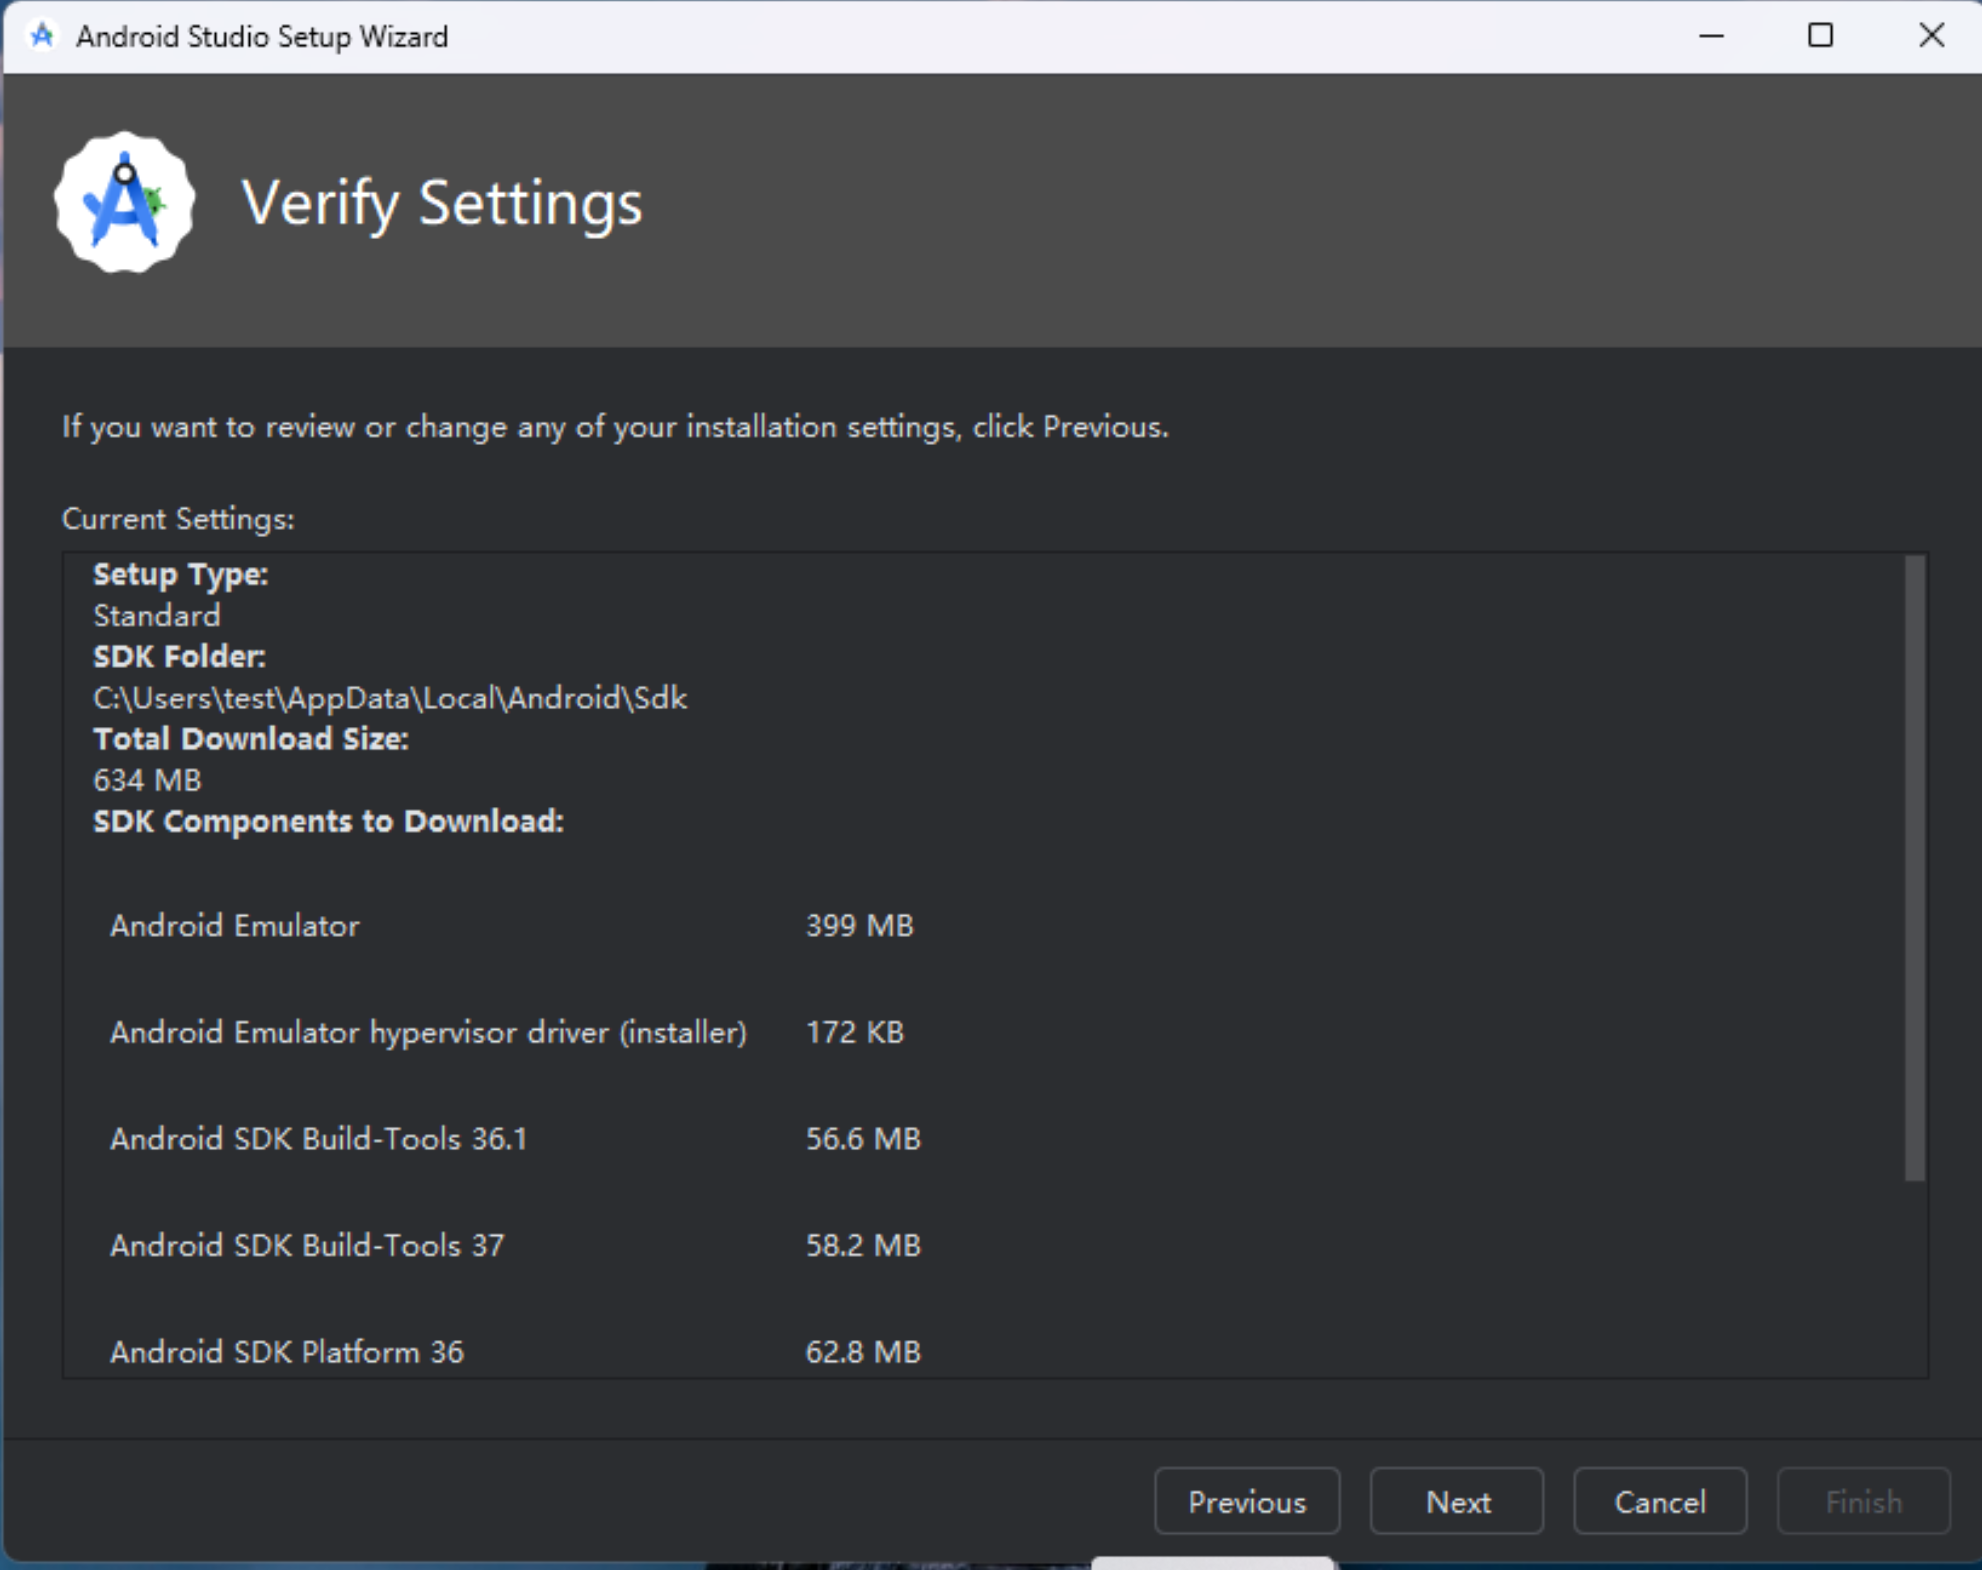Click 'SDK Components to Download:' heading
Screen dimensions: 1982x1570
(329, 821)
